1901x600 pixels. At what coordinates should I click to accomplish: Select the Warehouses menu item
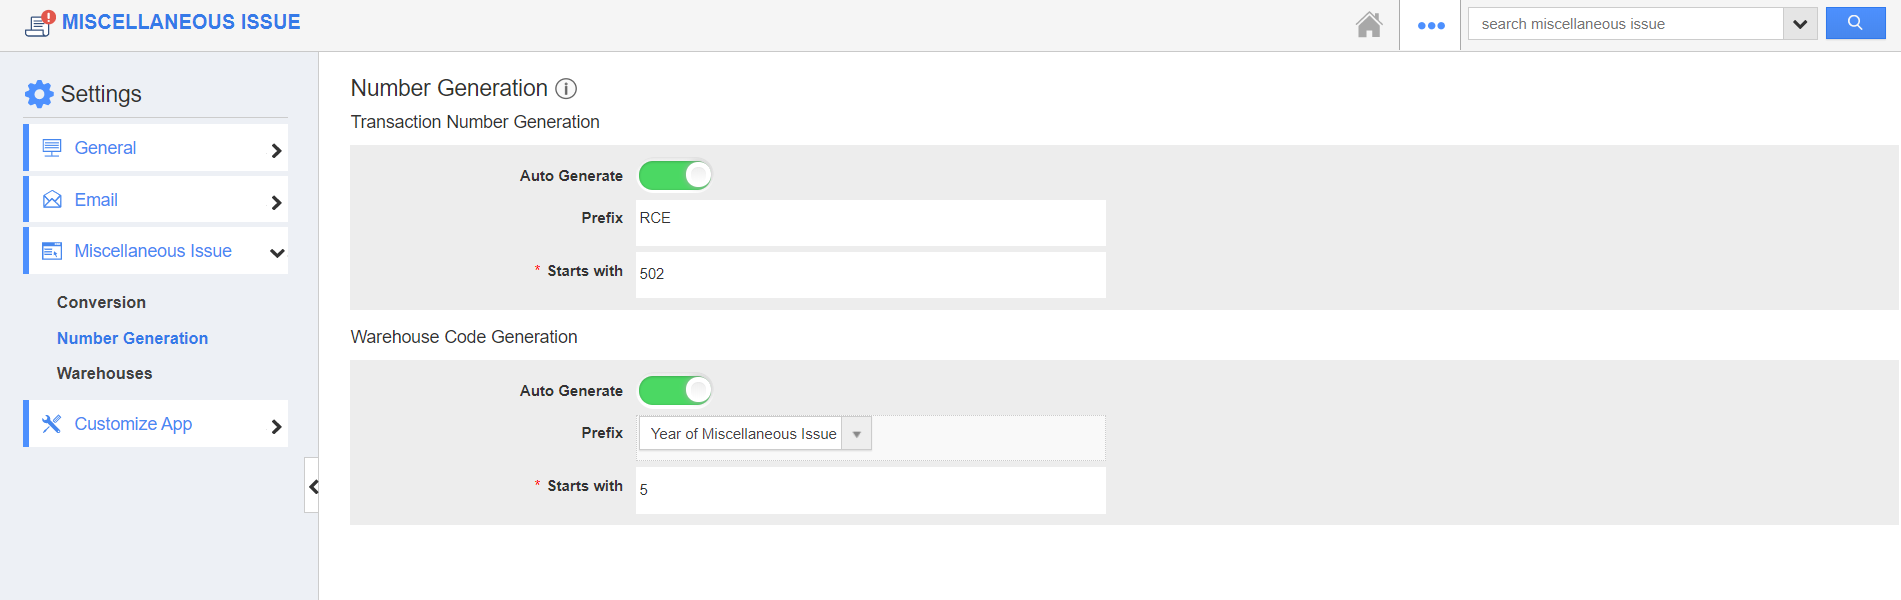[105, 373]
